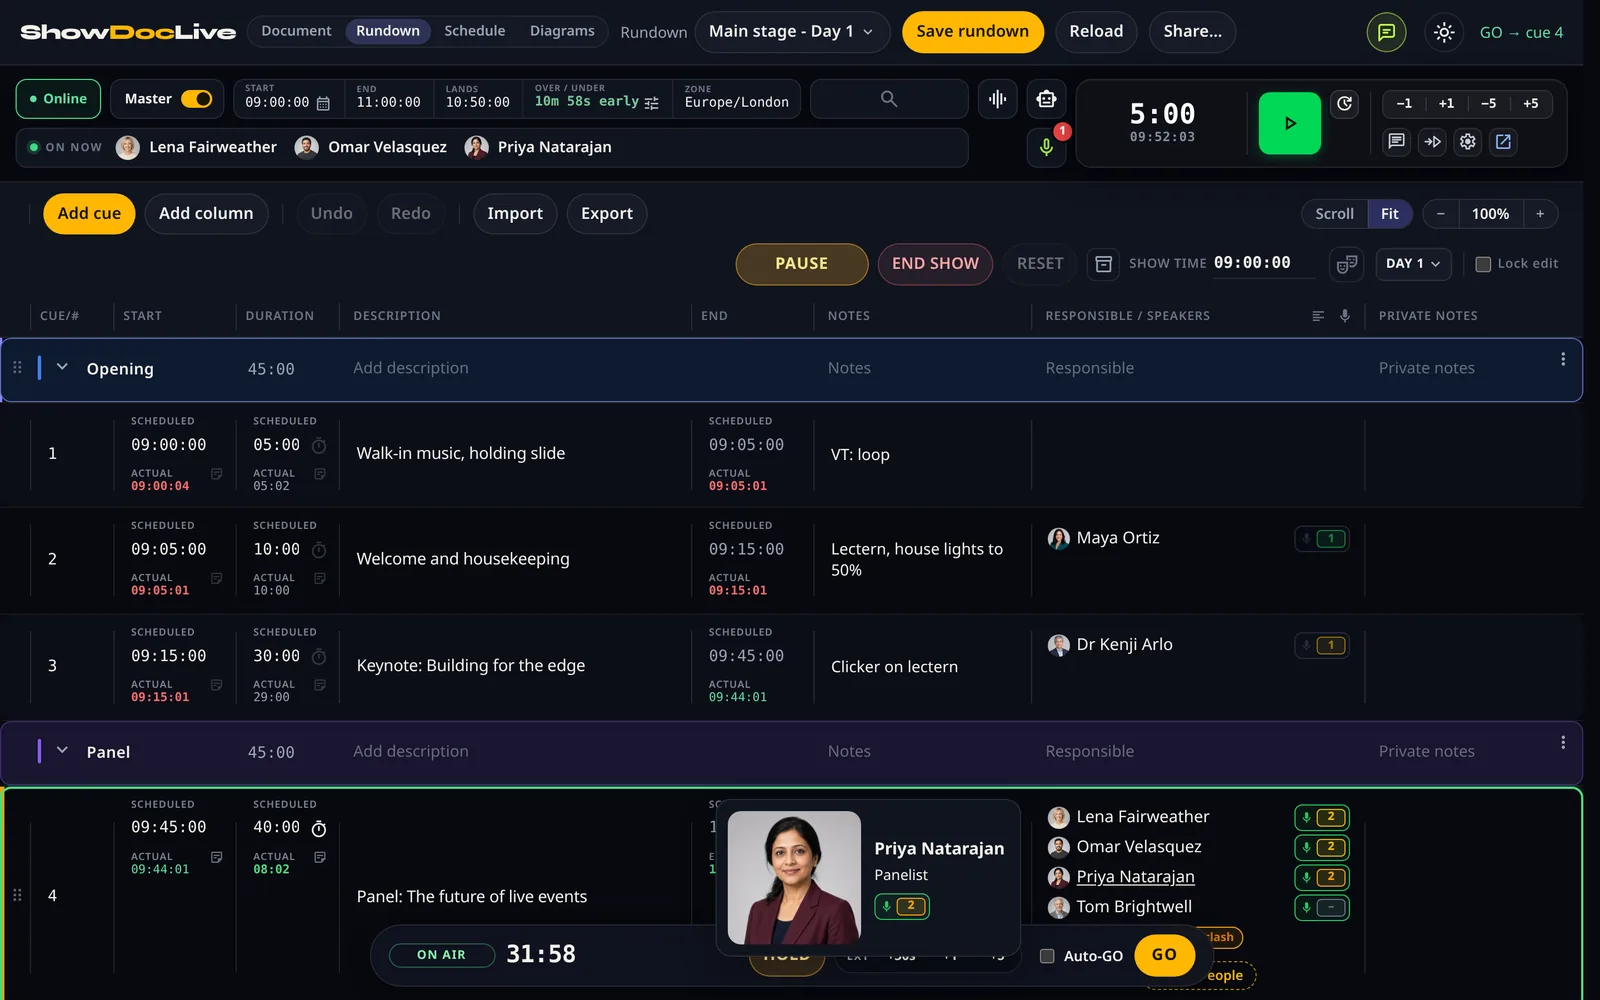Open calendar icon beside start time

(323, 103)
